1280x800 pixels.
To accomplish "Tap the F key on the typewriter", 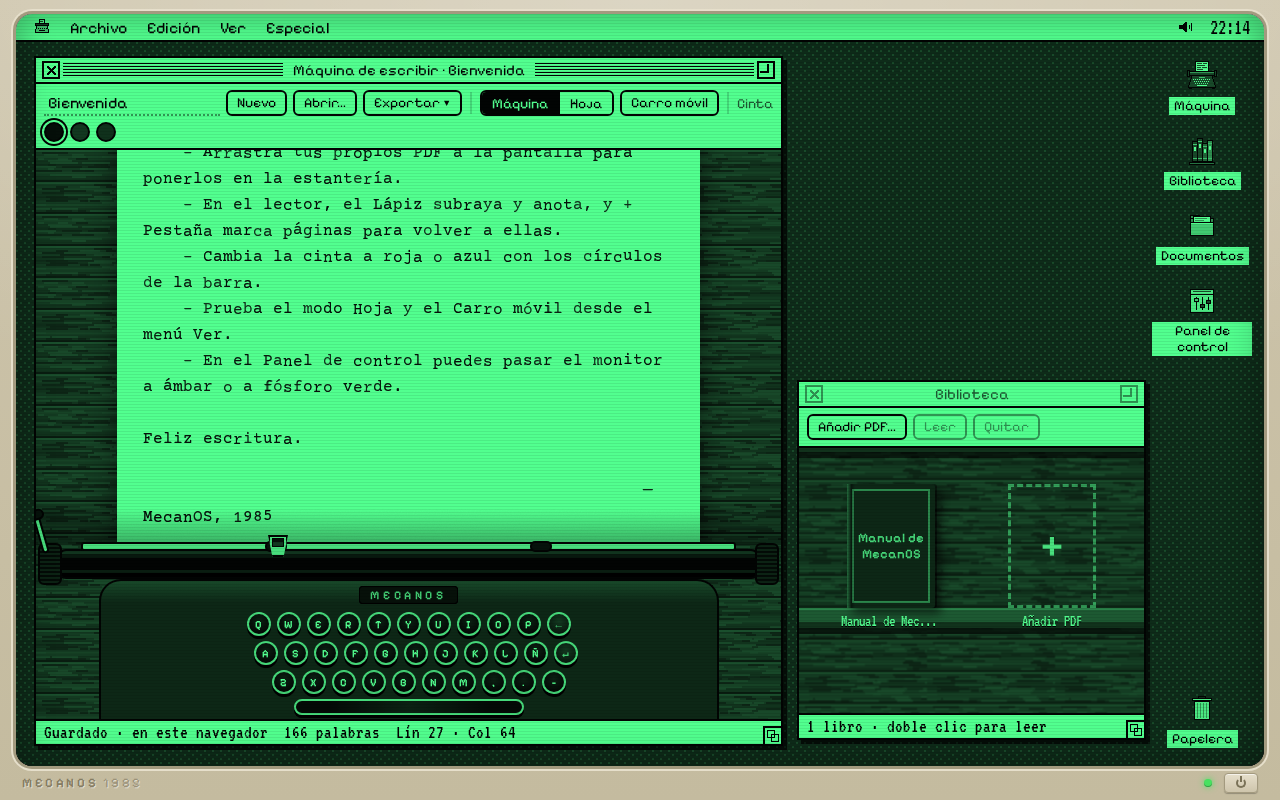I will (356, 653).
